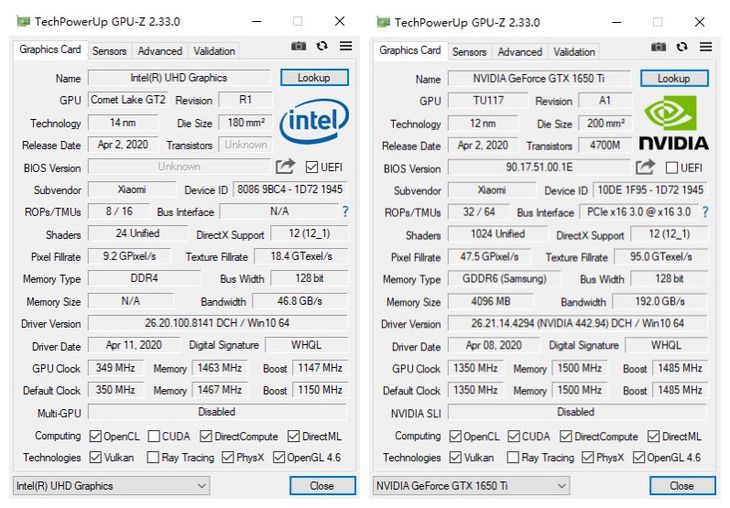Switch to Advanced tab in NVIDIA window
Viewport: 730px width, 508px height.
[520, 52]
